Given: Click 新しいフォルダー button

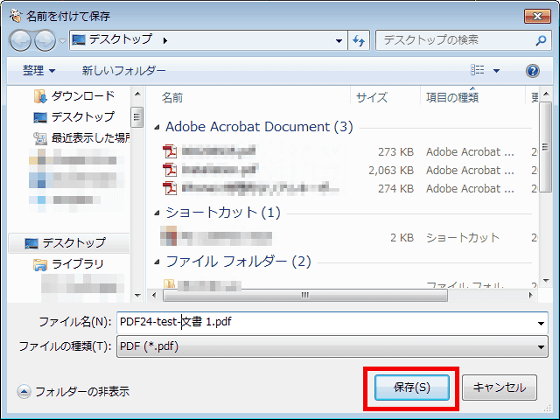Looking at the screenshot, I should [124, 70].
